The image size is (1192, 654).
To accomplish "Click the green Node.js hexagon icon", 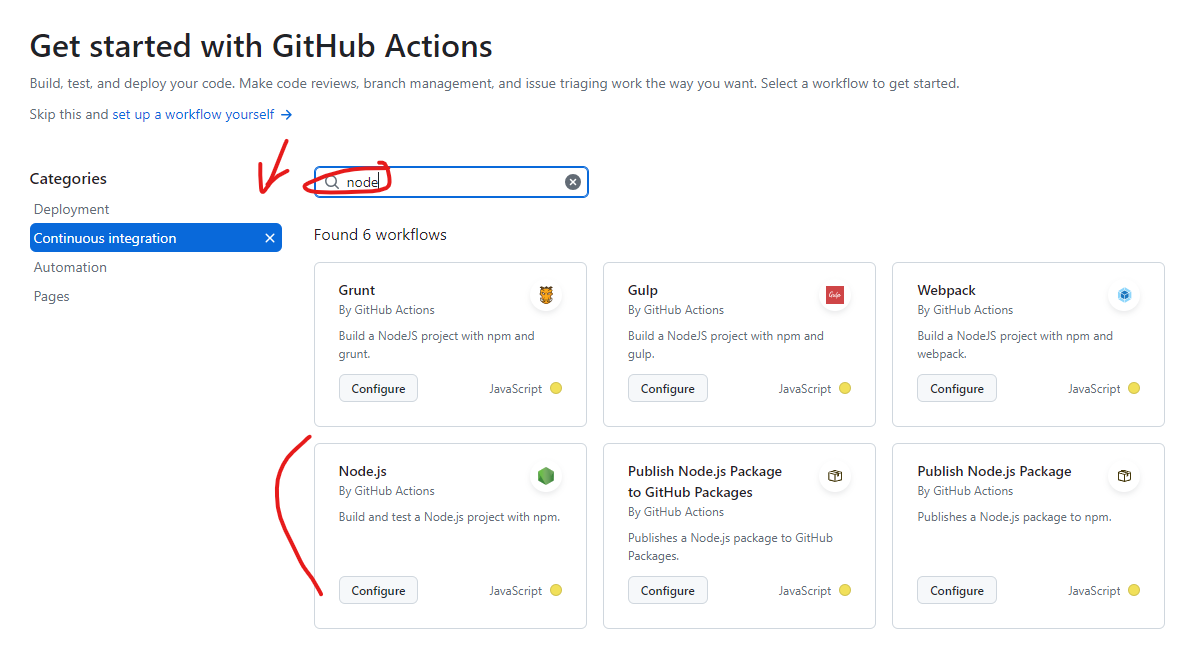I will [x=546, y=476].
